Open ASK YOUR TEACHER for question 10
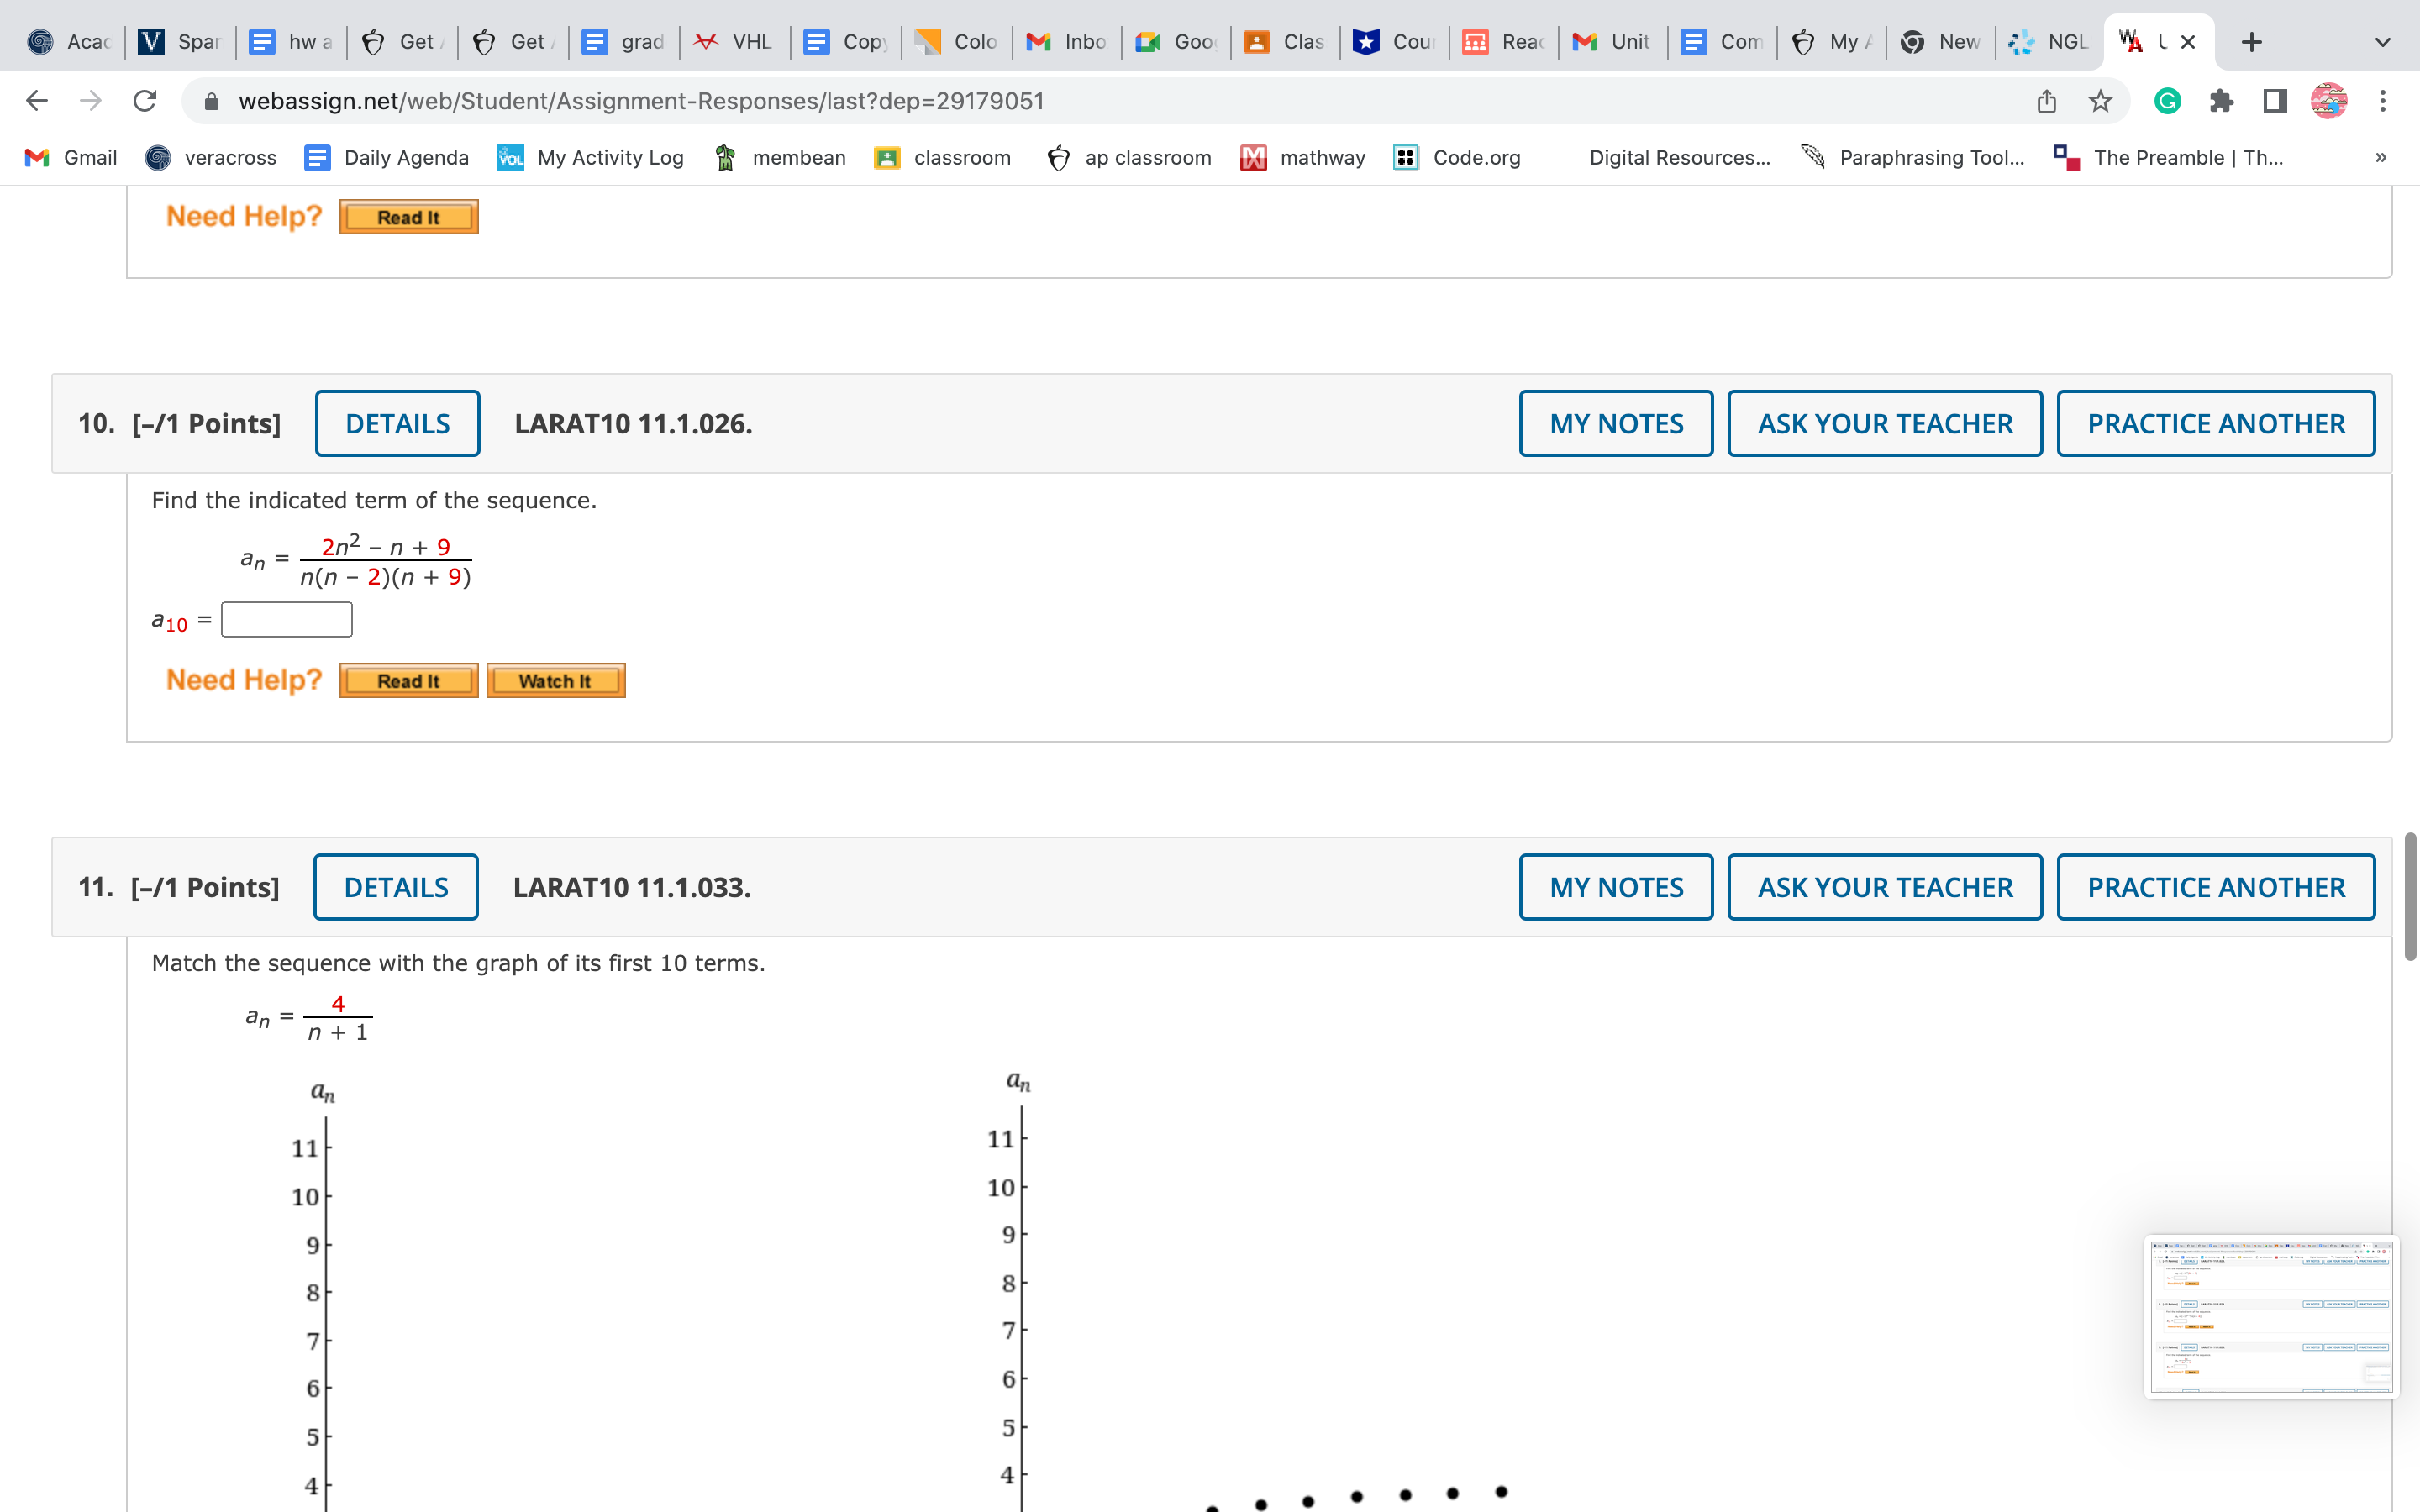Image resolution: width=2420 pixels, height=1512 pixels. point(1884,423)
